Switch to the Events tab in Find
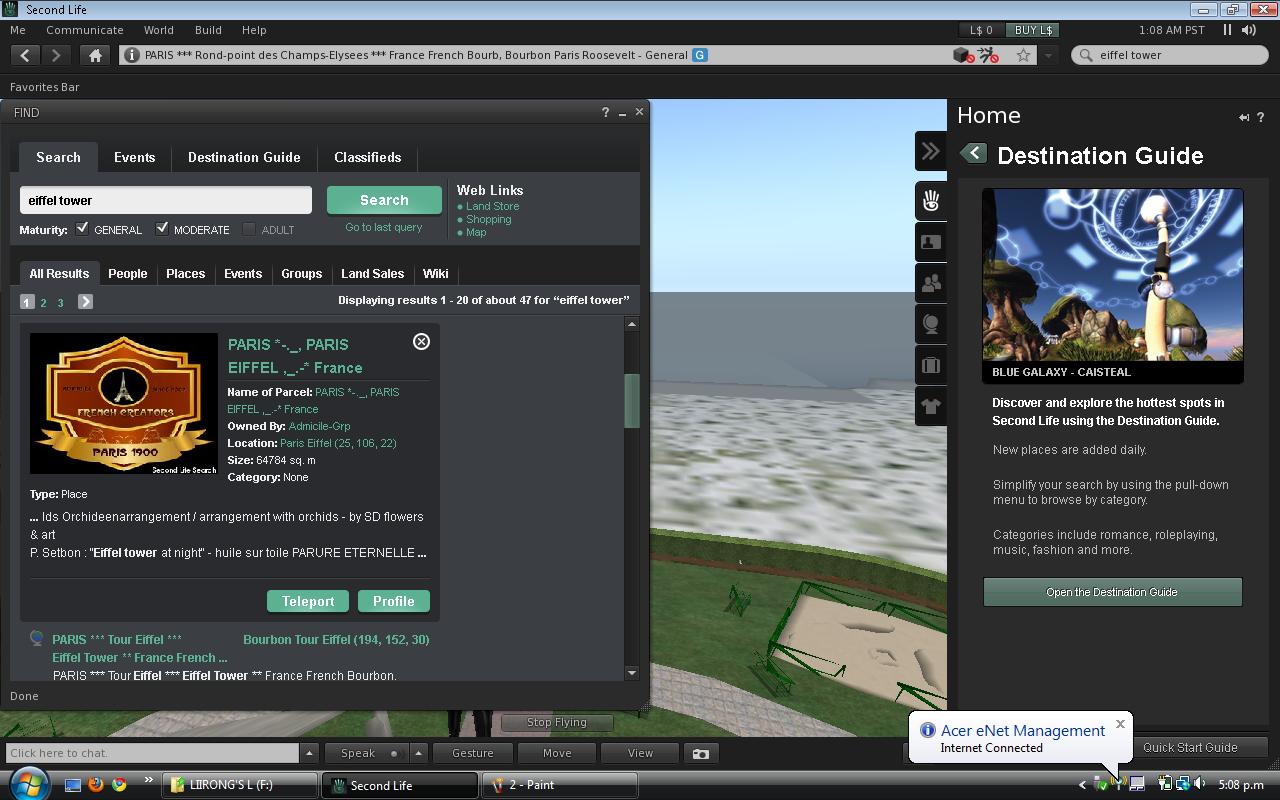 134,157
